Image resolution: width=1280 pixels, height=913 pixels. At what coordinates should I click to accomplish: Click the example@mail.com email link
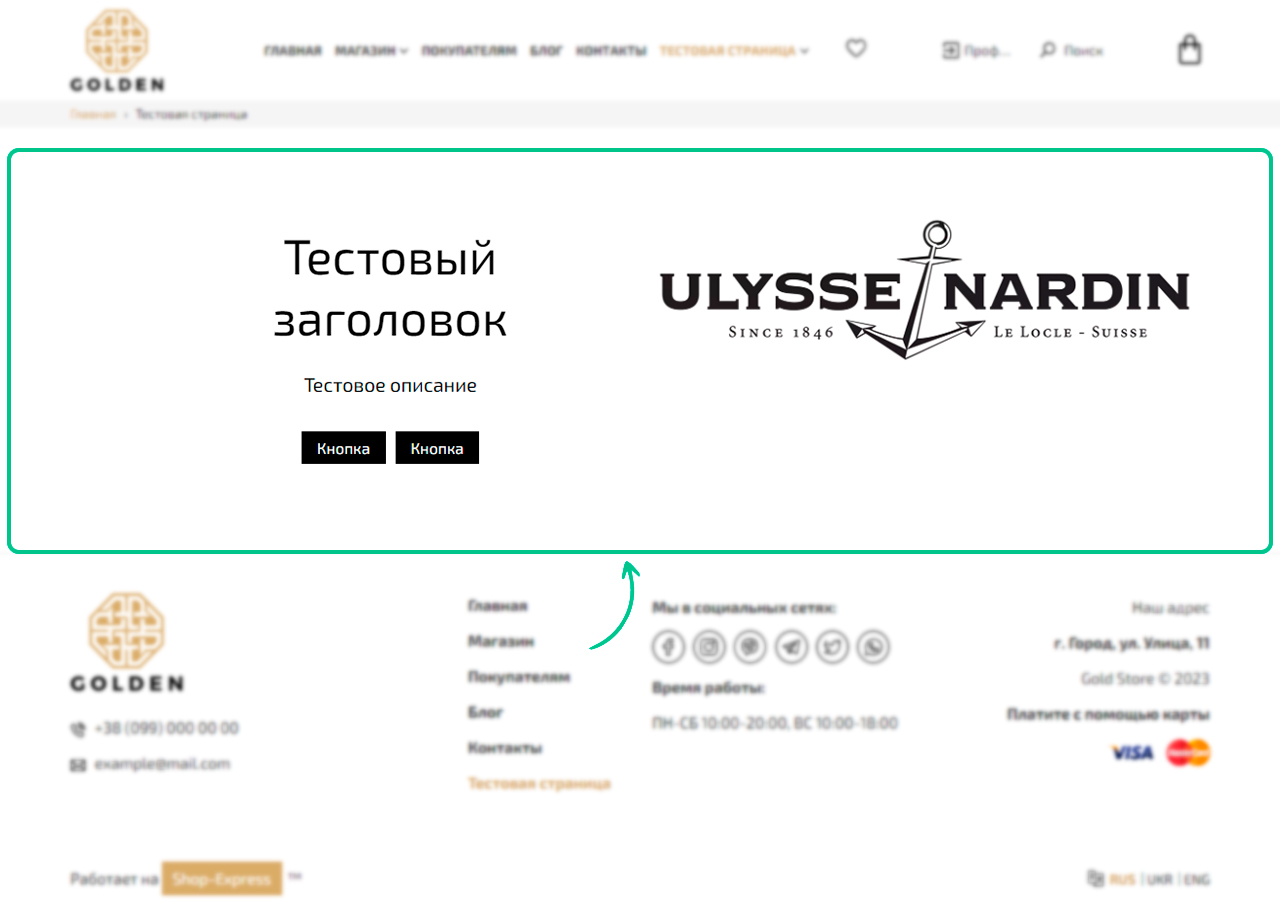pos(162,765)
